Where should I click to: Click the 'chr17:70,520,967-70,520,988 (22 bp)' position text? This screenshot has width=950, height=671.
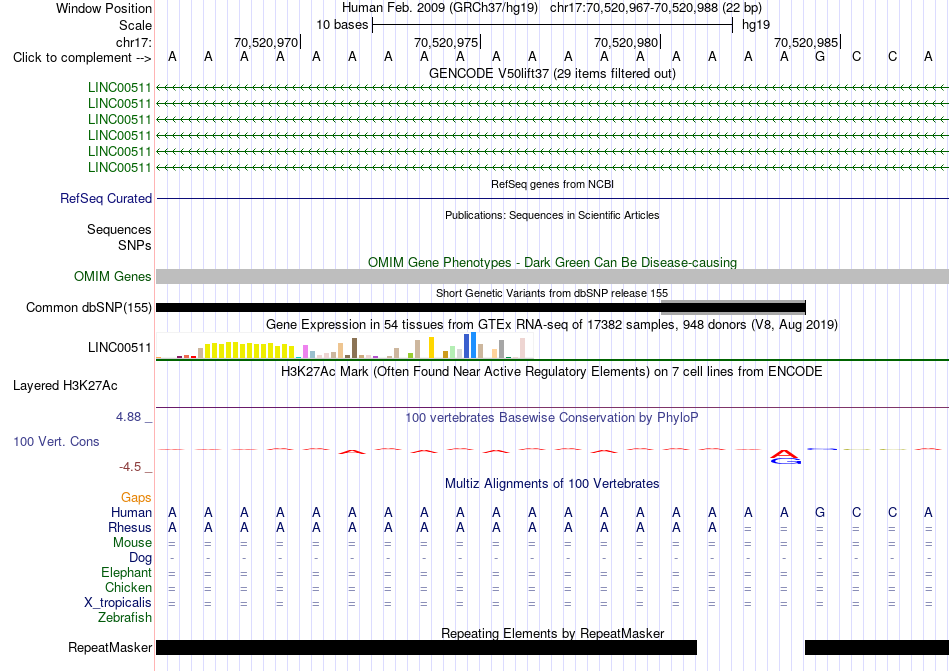[656, 8]
